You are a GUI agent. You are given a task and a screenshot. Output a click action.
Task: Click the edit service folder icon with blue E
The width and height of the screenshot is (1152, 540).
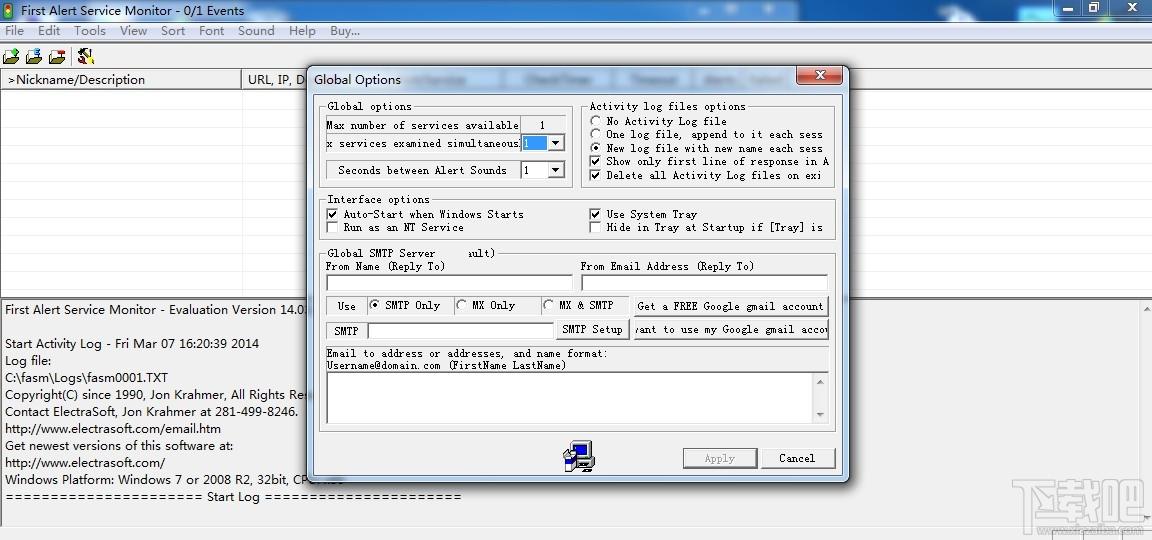pos(34,57)
